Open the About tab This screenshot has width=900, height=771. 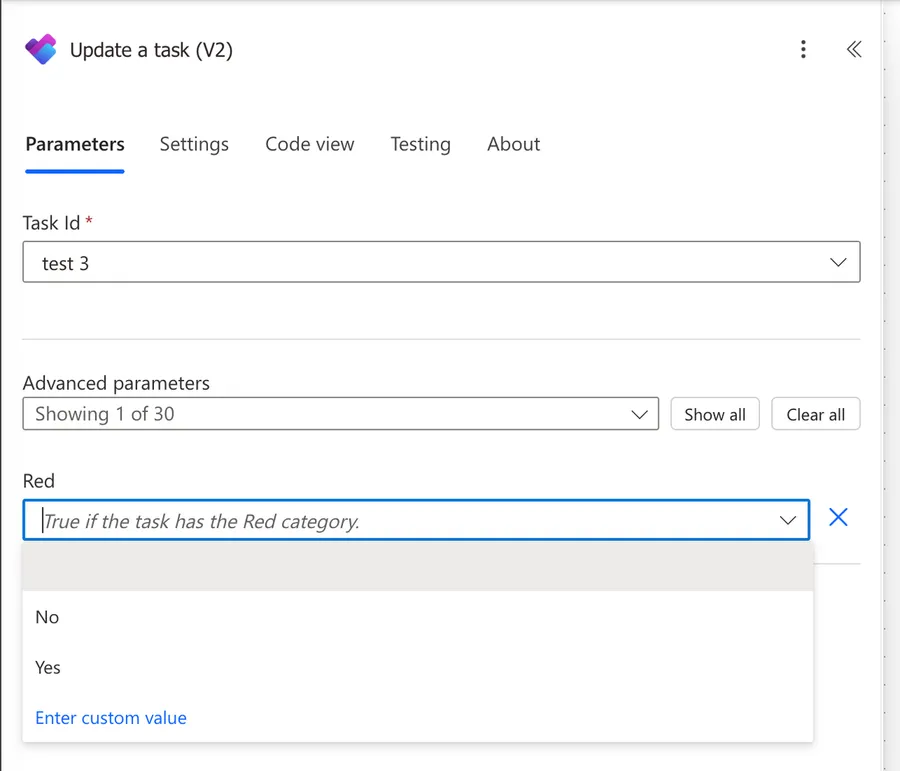pyautogui.click(x=513, y=144)
